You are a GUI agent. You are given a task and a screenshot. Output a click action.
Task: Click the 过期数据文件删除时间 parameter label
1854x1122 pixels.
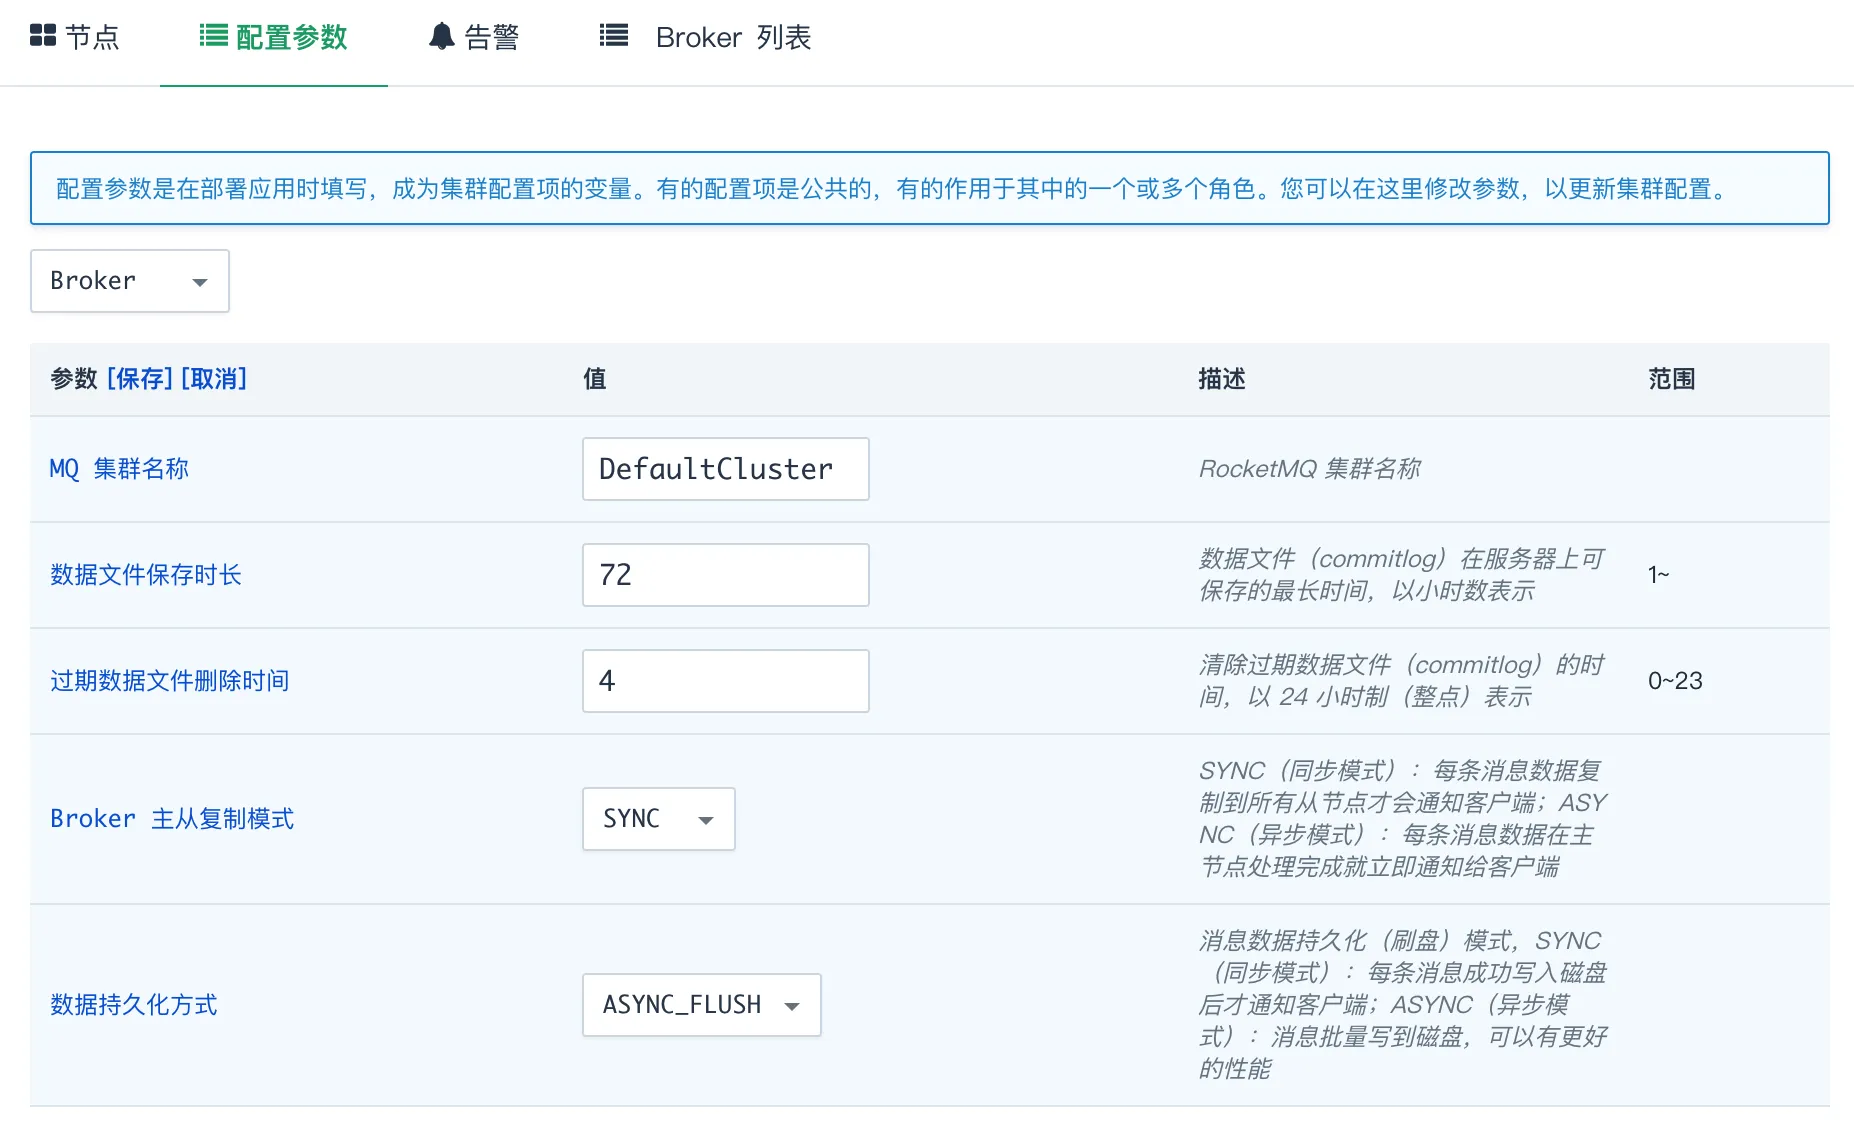[x=170, y=681]
